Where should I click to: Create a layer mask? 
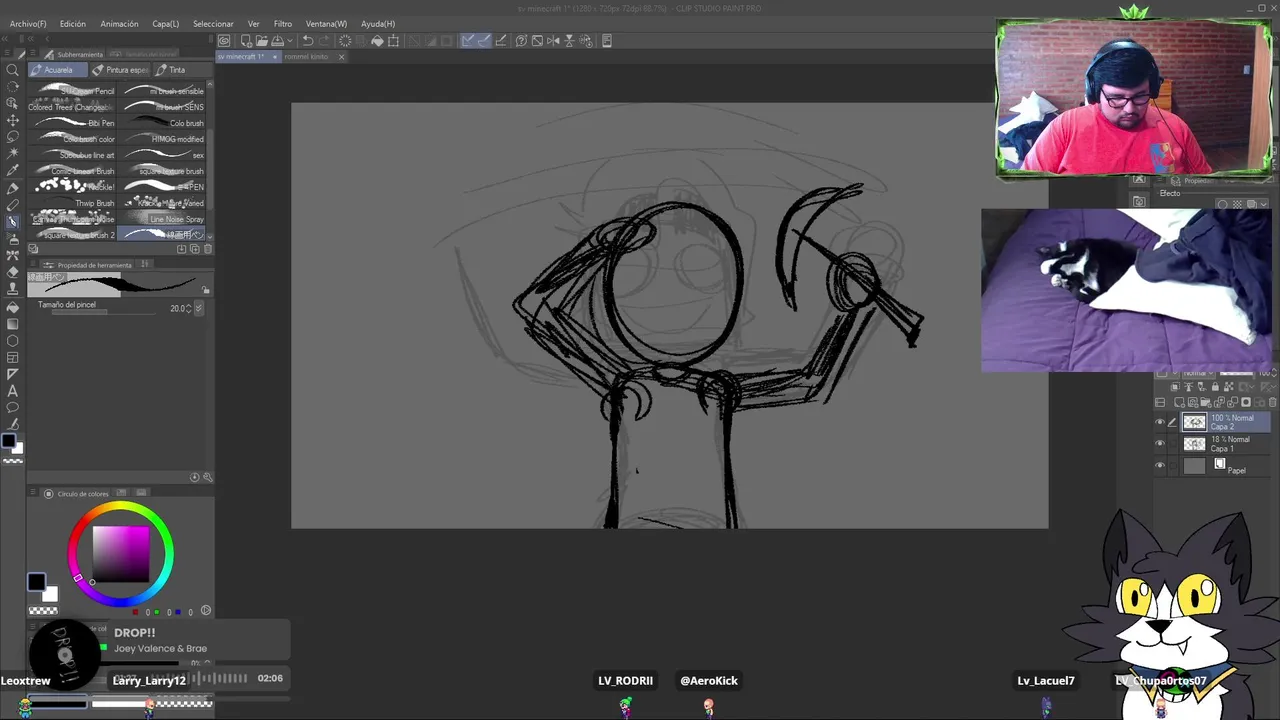tap(1246, 402)
